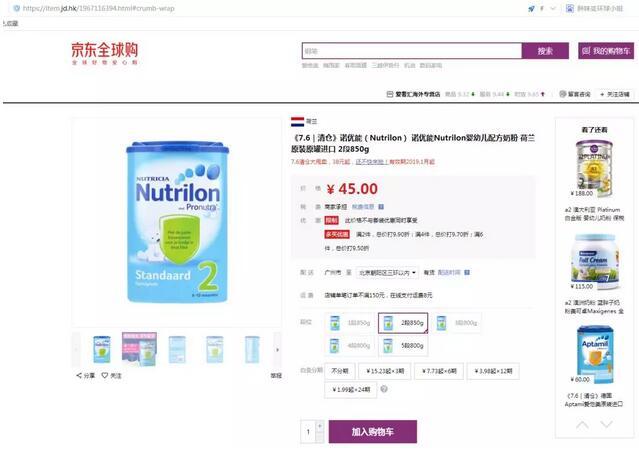Open the shopping cart (我的购物车) icon button
639x454 pixels.
[606, 51]
